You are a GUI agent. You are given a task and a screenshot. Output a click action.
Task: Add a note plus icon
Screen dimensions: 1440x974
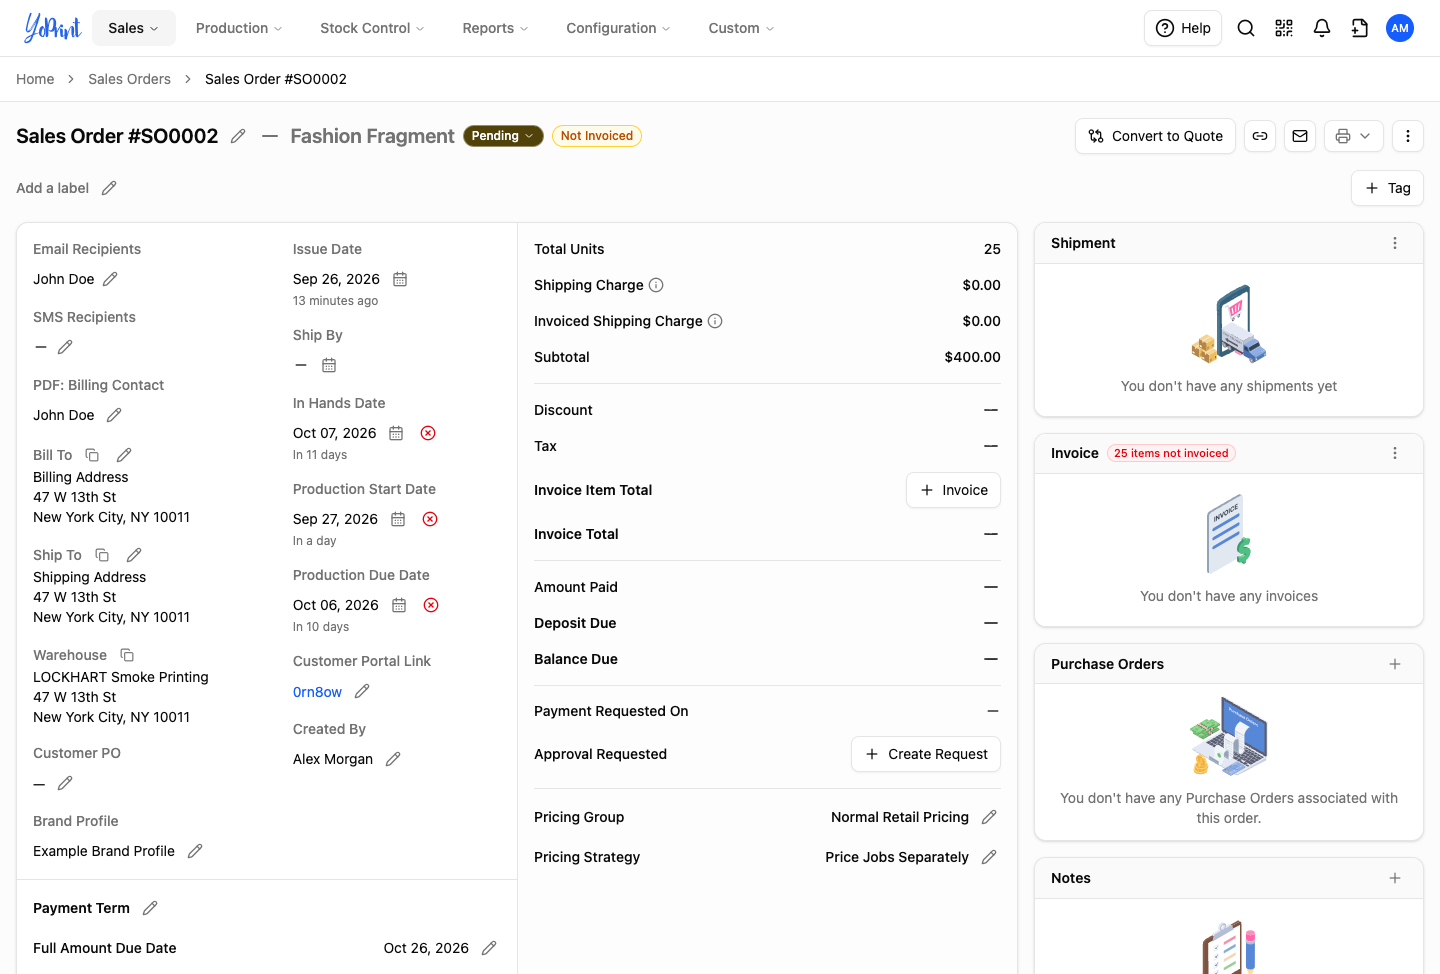pyautogui.click(x=1395, y=878)
